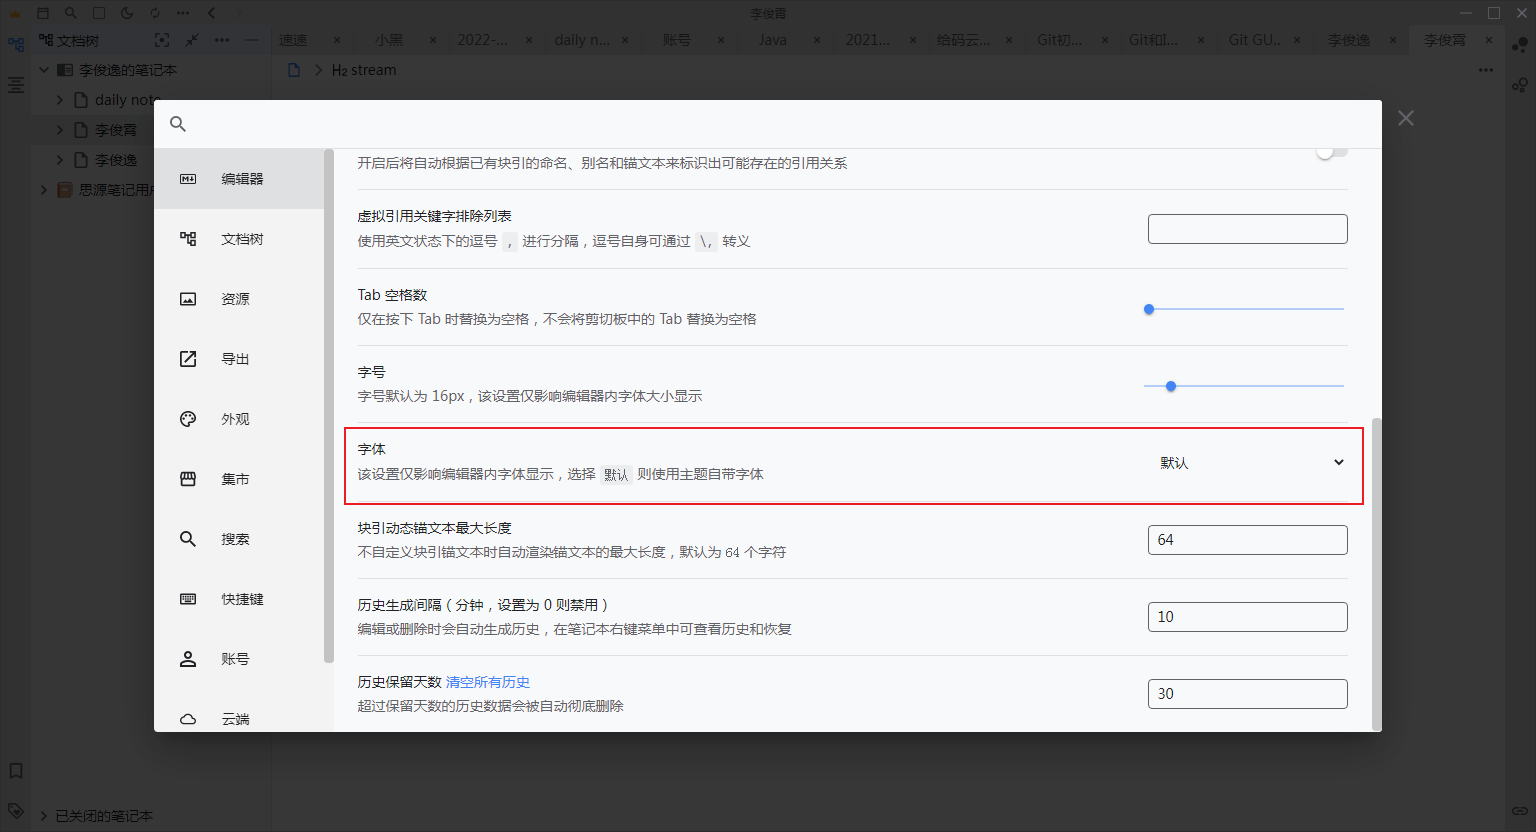Image resolution: width=1536 pixels, height=832 pixels.
Task: Switch to dark mode via the moon icon
Action: pyautogui.click(x=127, y=13)
